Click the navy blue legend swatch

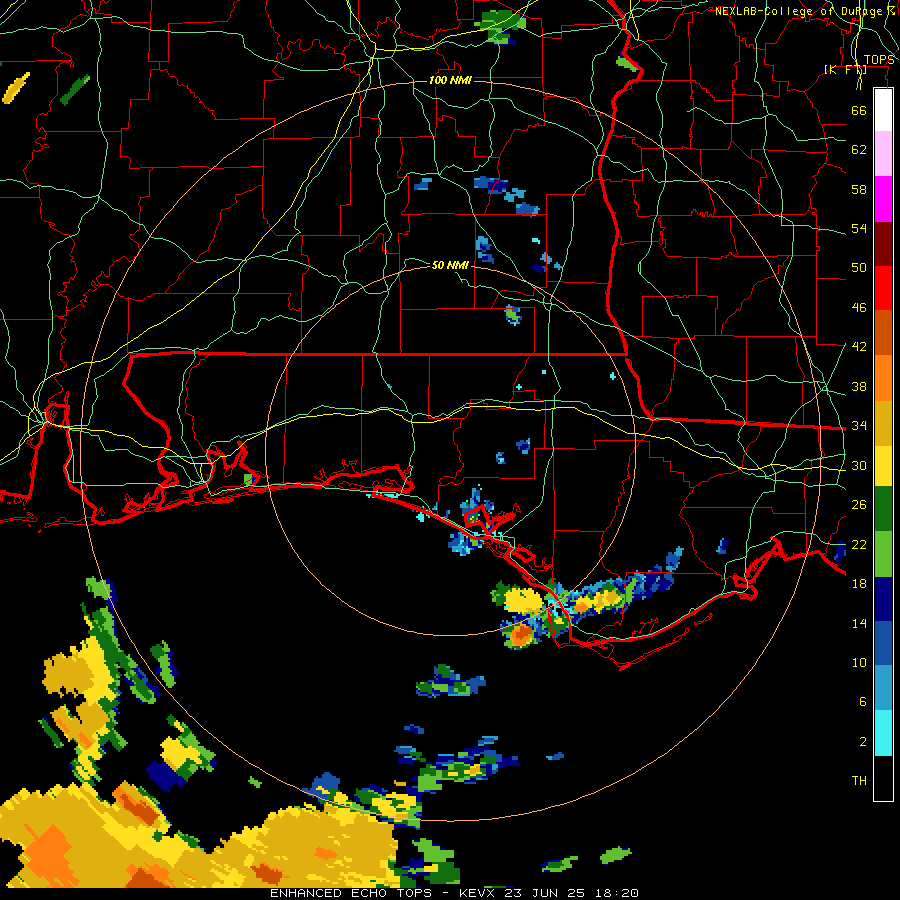pos(883,599)
